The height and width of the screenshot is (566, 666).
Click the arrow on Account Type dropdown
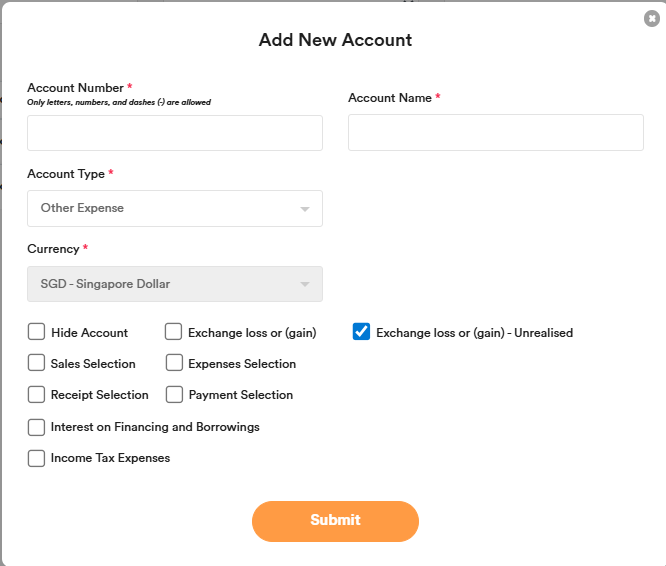point(305,209)
